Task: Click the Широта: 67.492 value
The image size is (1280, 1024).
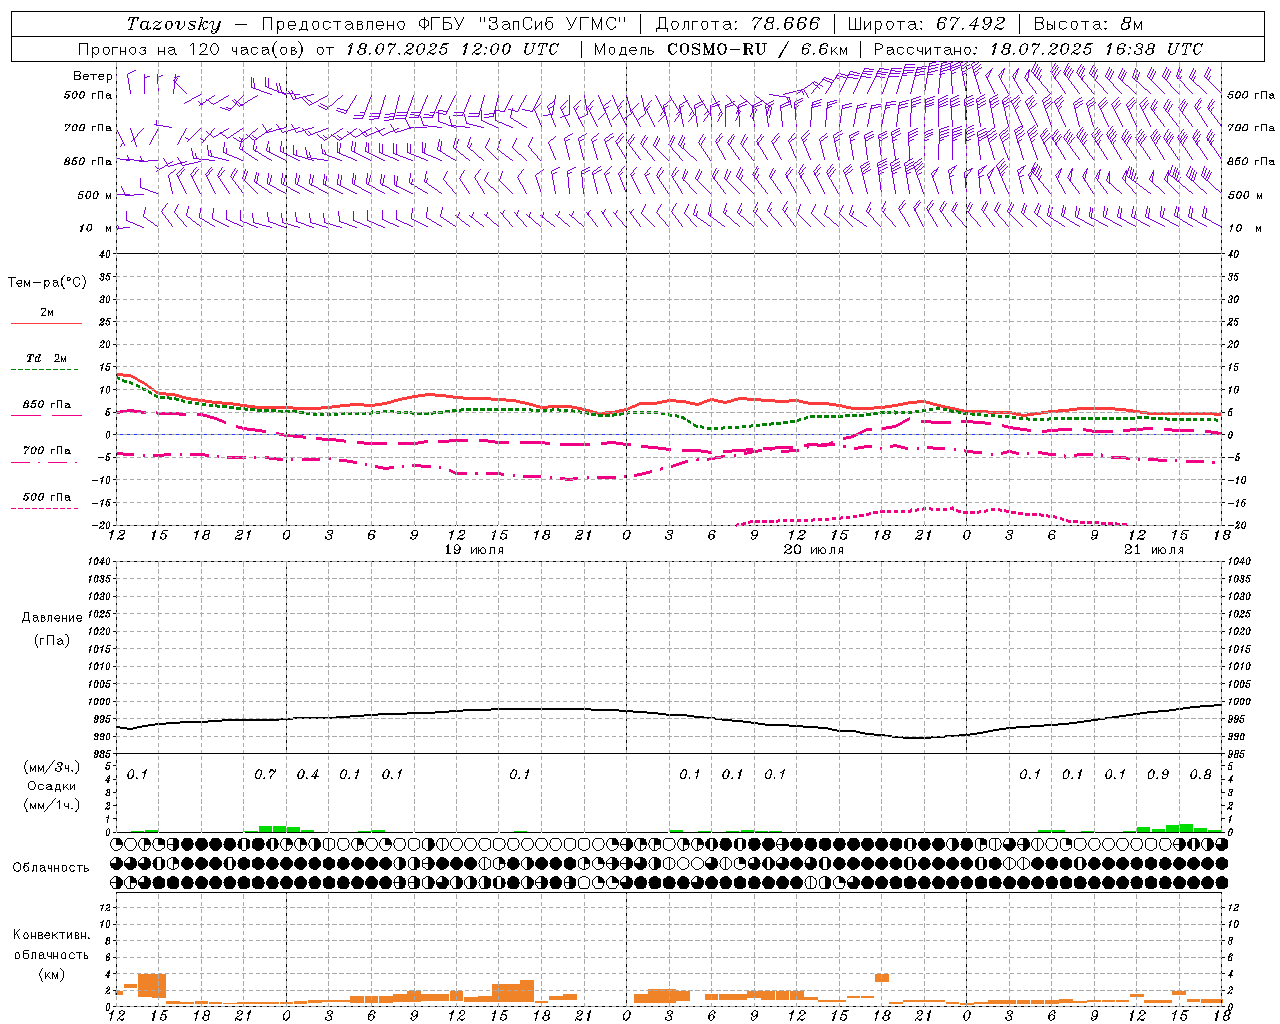Action: click(926, 24)
